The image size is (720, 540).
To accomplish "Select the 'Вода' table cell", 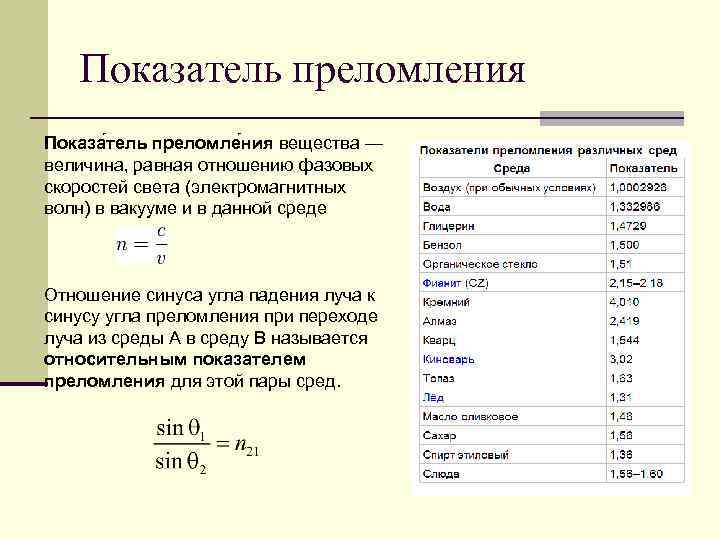I will 512,207.
